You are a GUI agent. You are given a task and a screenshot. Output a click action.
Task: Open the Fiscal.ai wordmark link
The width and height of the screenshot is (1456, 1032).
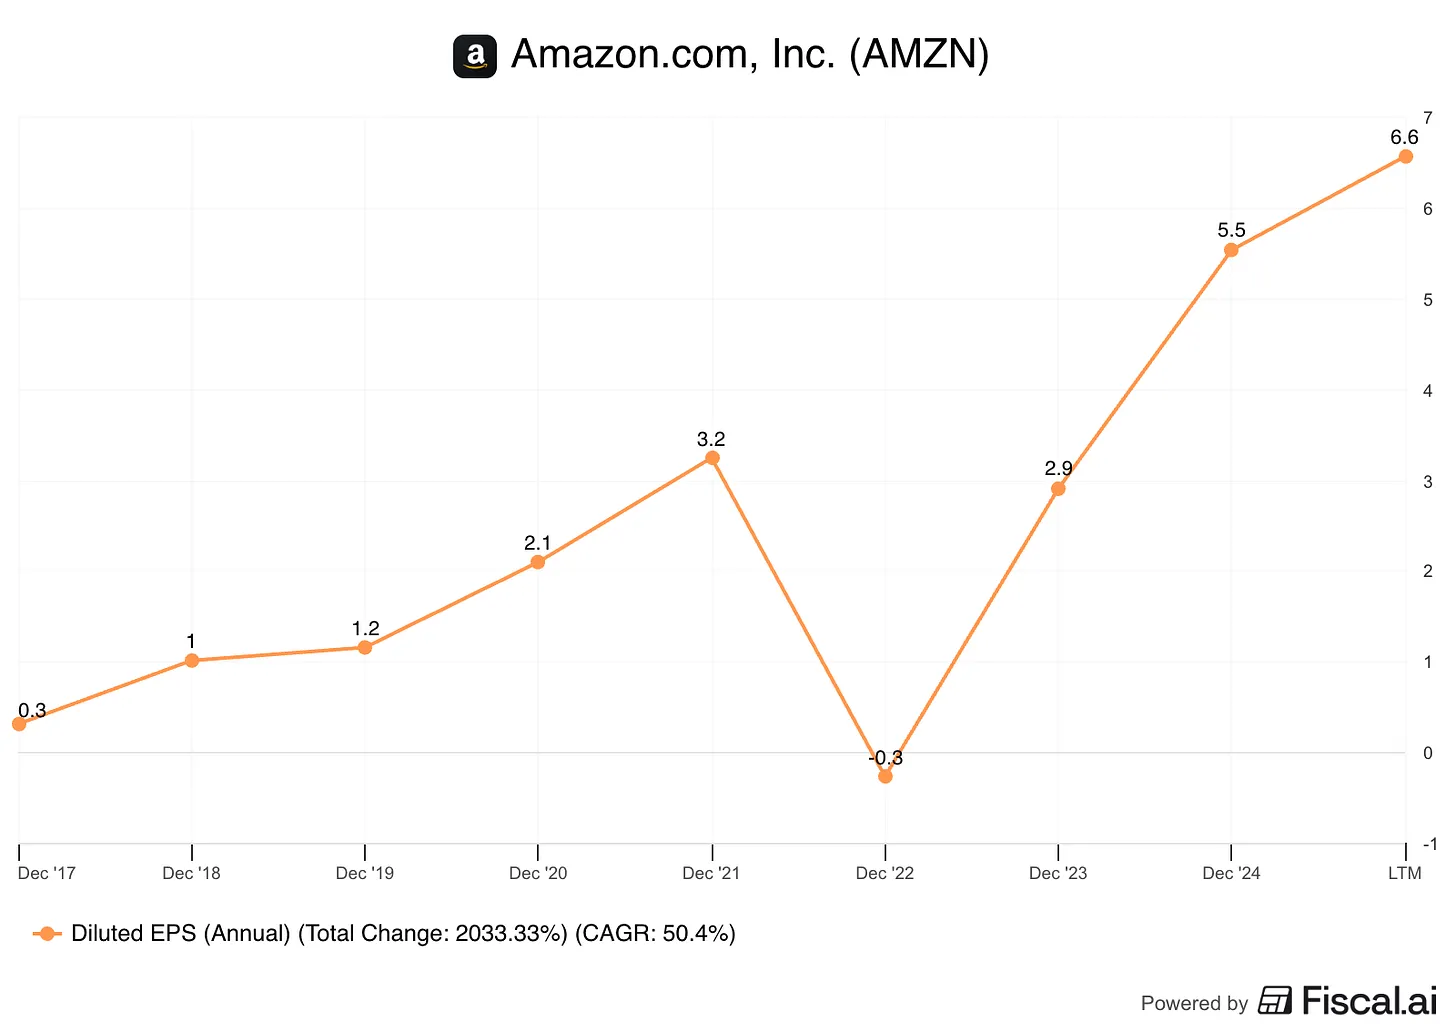click(1368, 1000)
